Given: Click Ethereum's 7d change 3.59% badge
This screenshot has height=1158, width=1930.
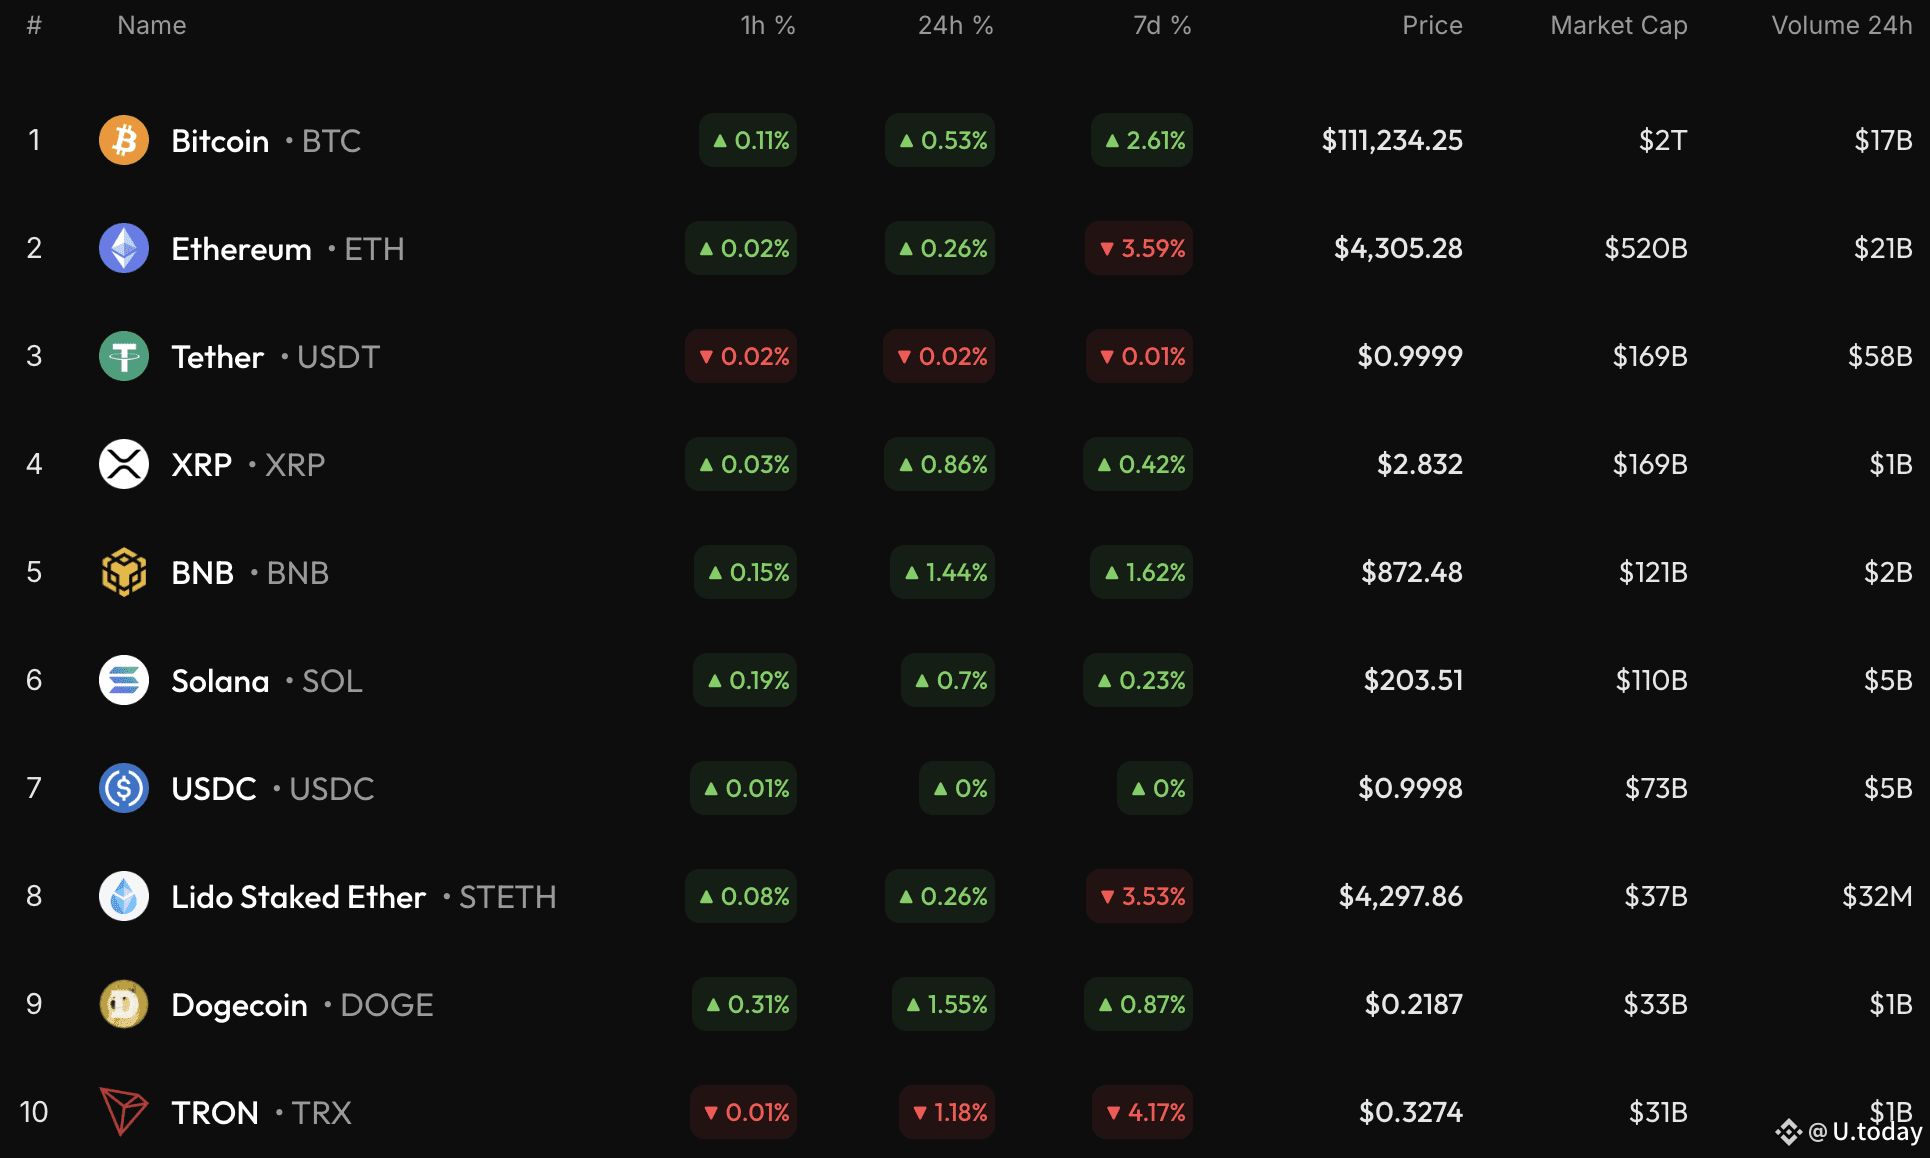Looking at the screenshot, I should pos(1139,248).
